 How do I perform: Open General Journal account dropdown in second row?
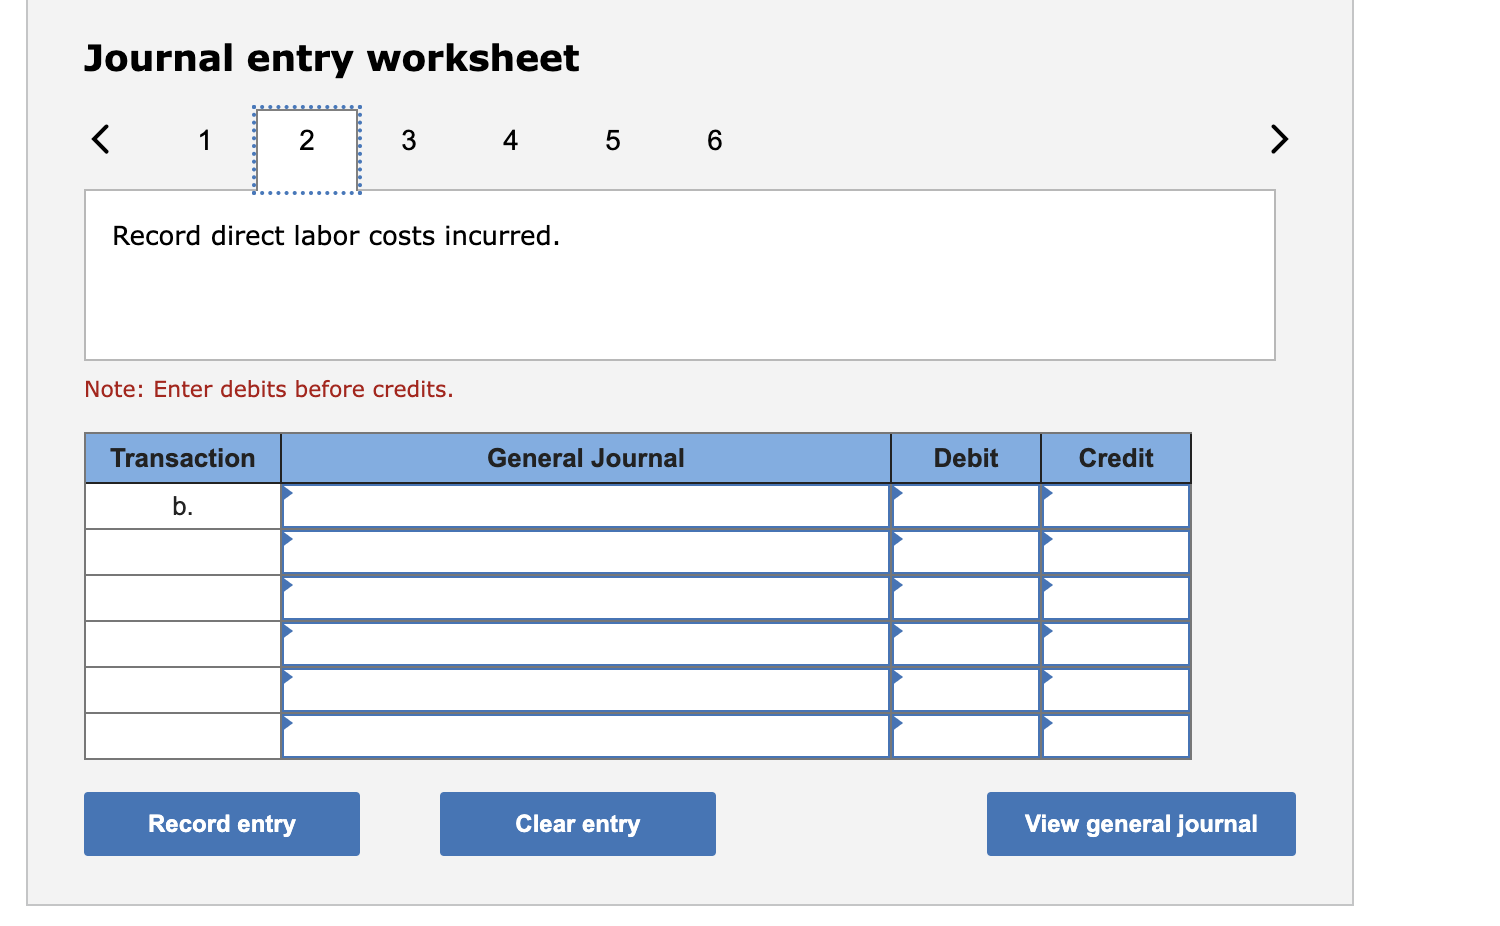(586, 552)
